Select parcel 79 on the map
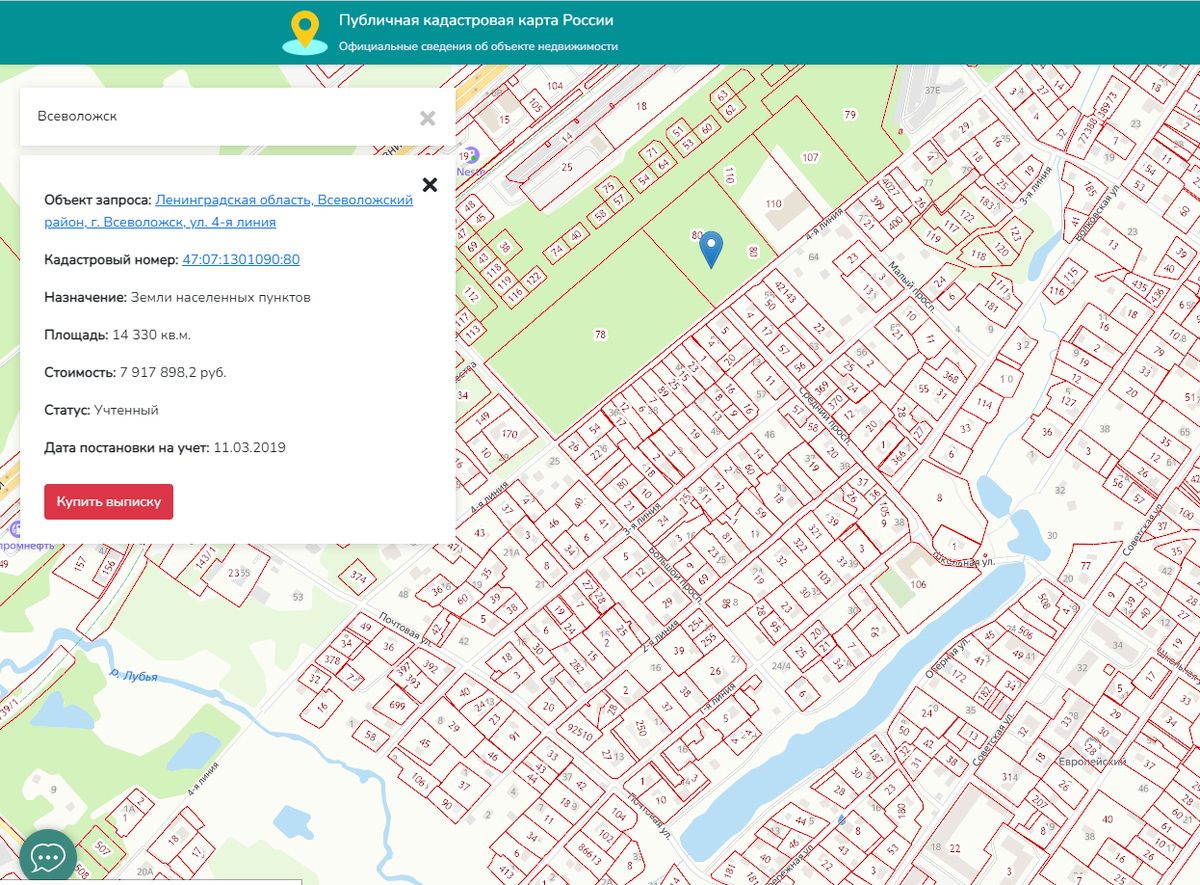Viewport: 1200px width, 885px height. coord(850,115)
